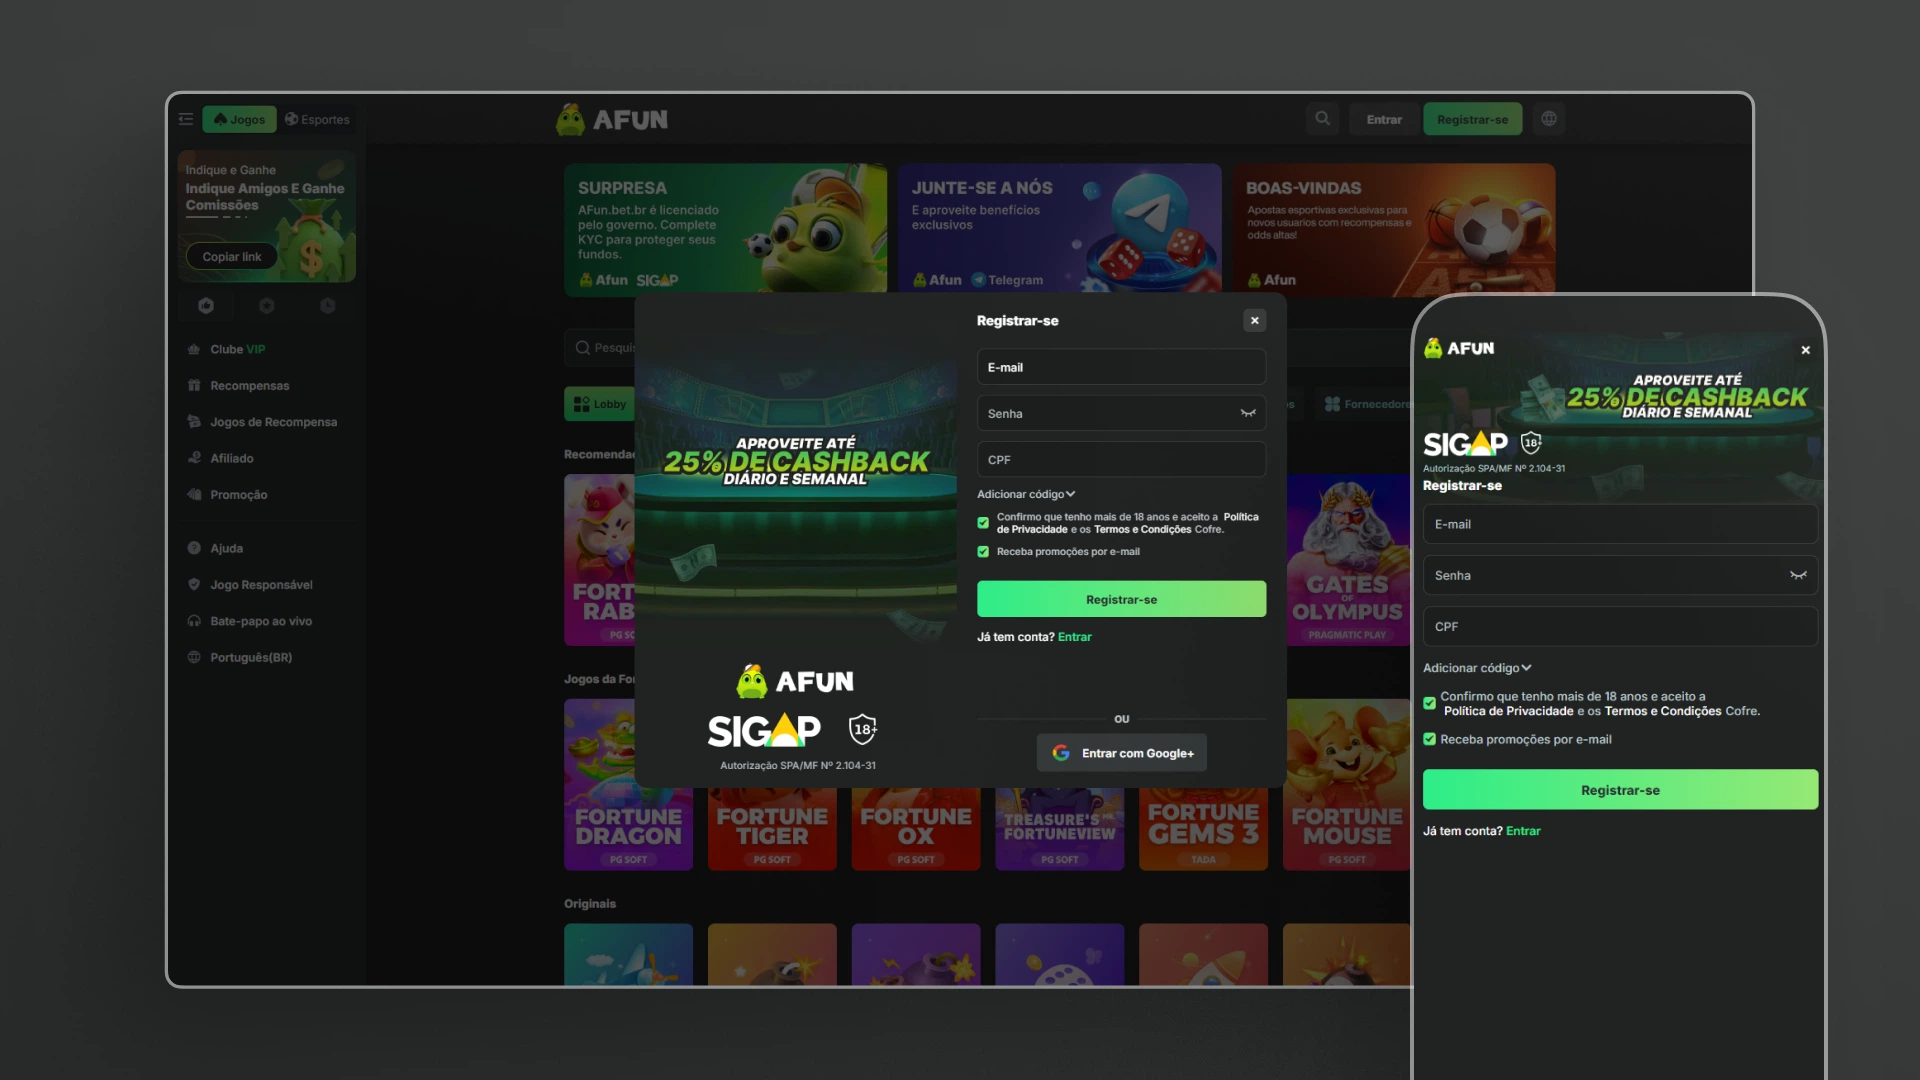Toggle Receba promoções checkbox on mobile panel
Screen dimensions: 1920x1080
1429,739
